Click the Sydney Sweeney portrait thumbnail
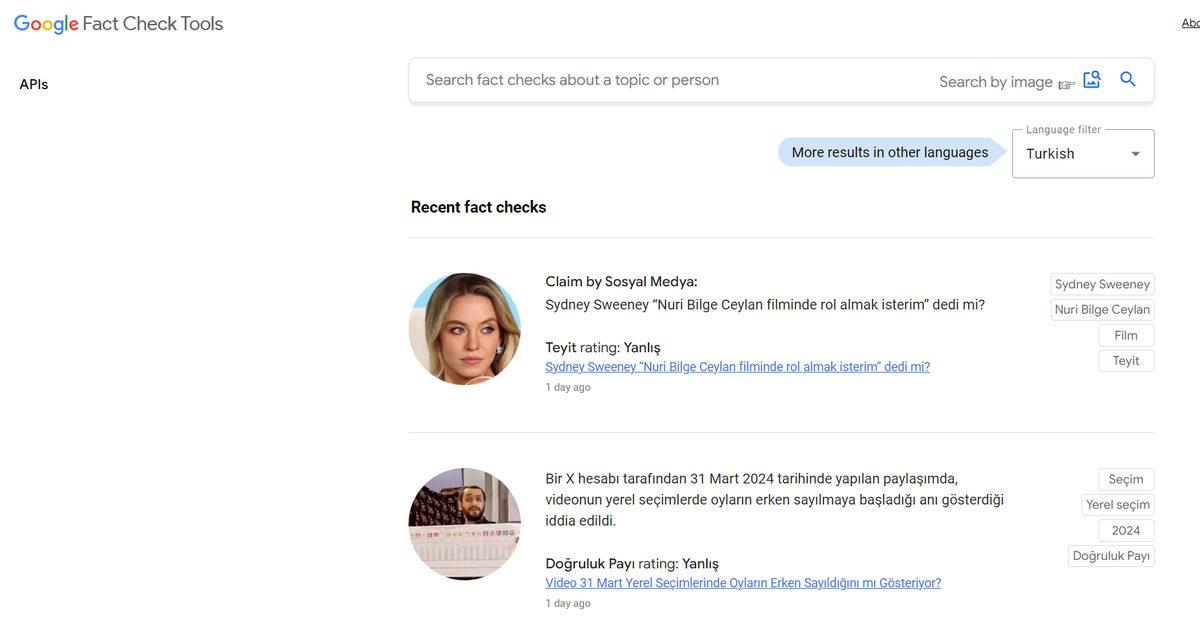The image size is (1200, 628). (x=465, y=329)
